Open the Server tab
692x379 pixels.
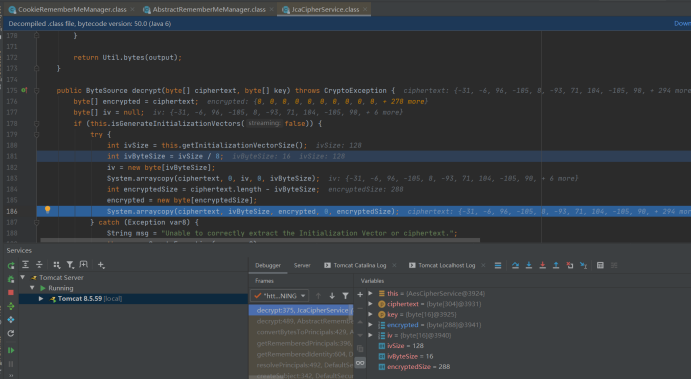[302, 265]
